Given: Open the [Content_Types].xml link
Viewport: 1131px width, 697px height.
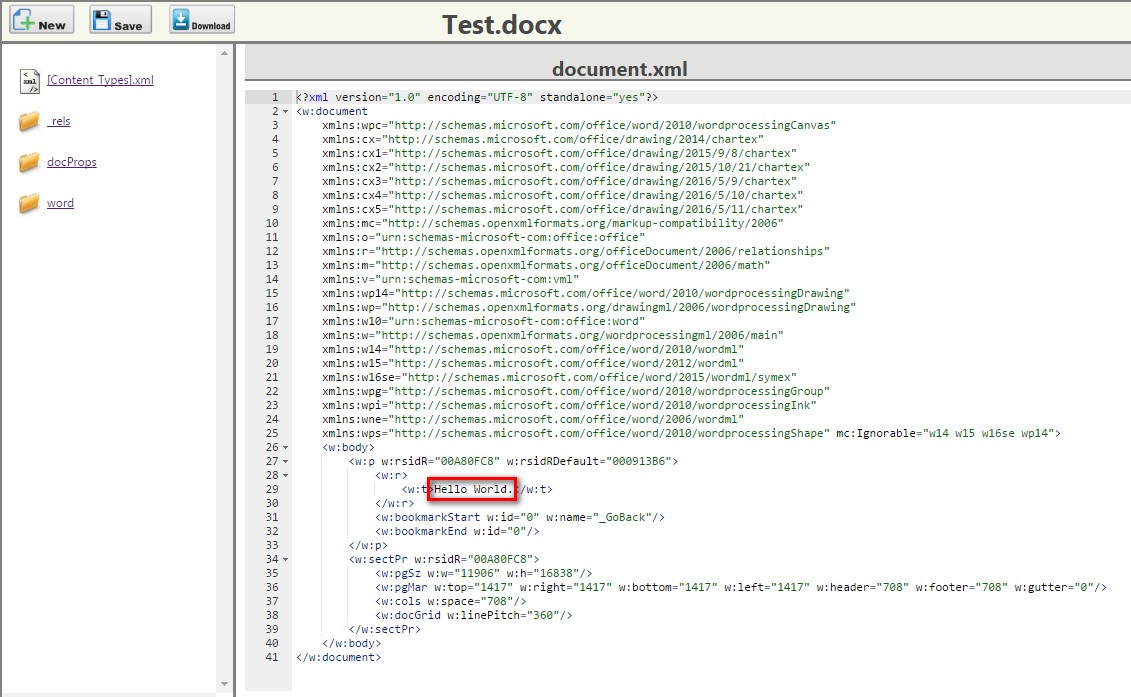Looking at the screenshot, I should point(100,80).
